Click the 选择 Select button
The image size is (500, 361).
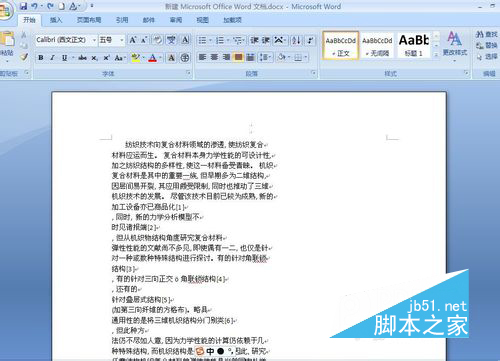[x=487, y=57]
